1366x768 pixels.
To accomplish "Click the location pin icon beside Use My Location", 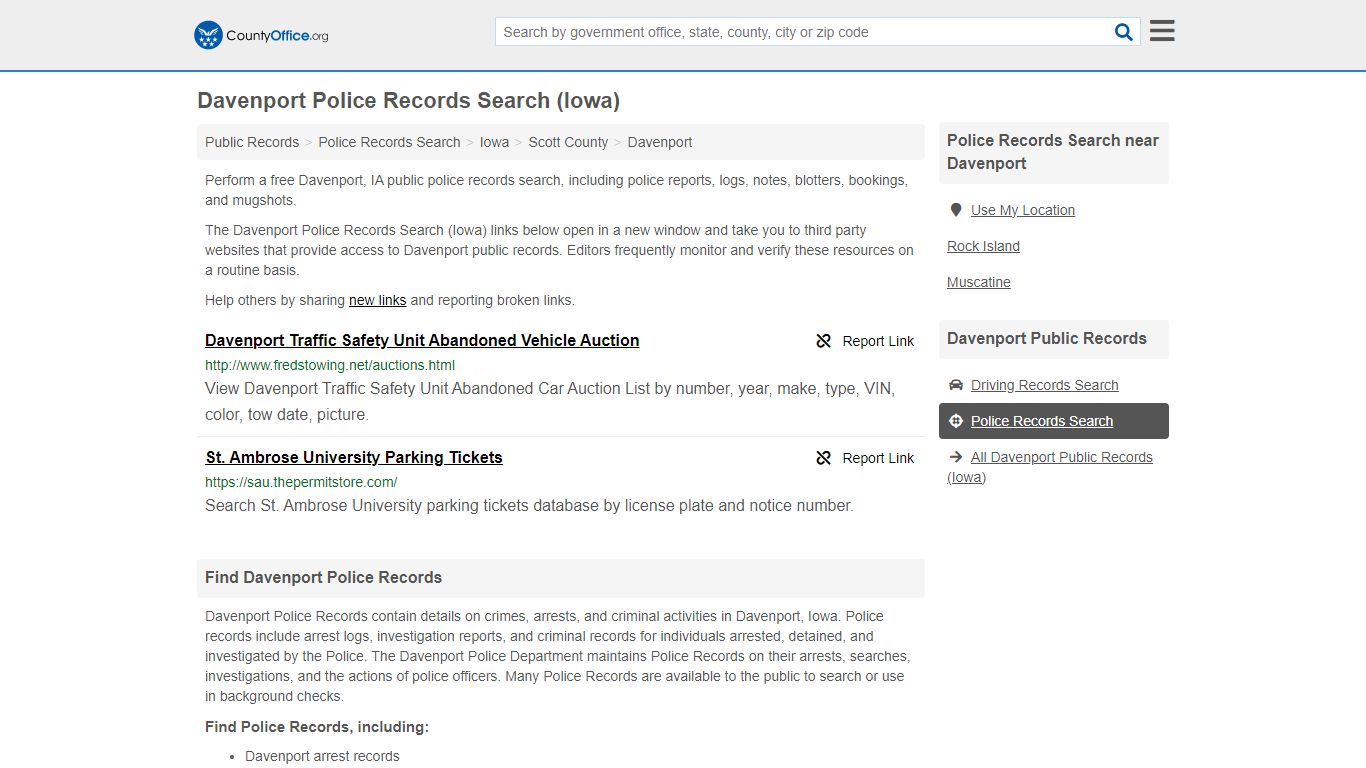I will [x=956, y=210].
